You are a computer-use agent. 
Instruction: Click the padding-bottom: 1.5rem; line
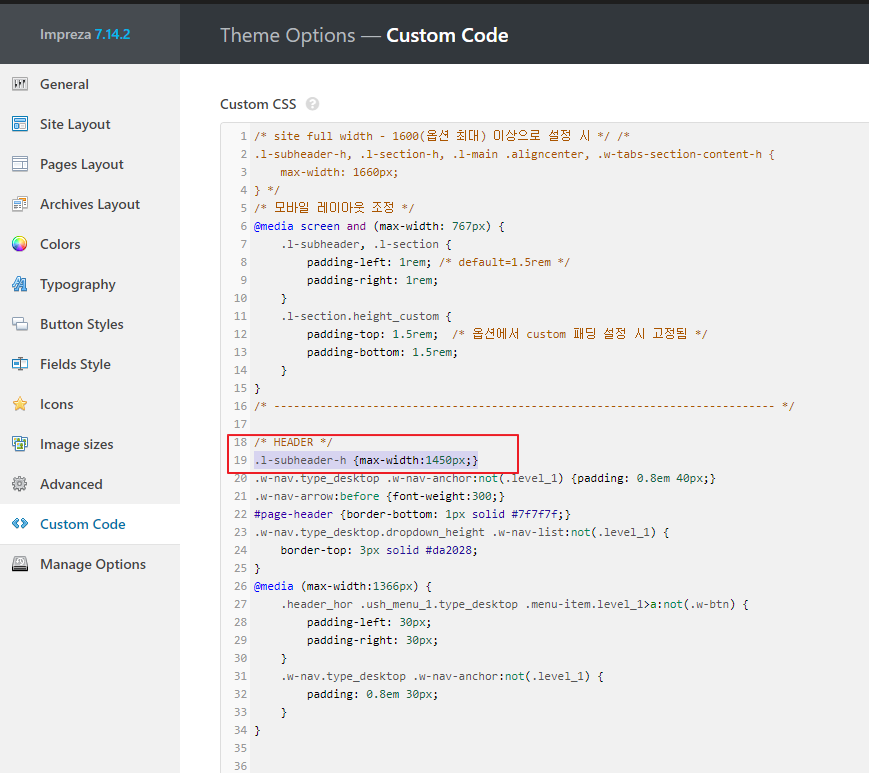point(382,352)
